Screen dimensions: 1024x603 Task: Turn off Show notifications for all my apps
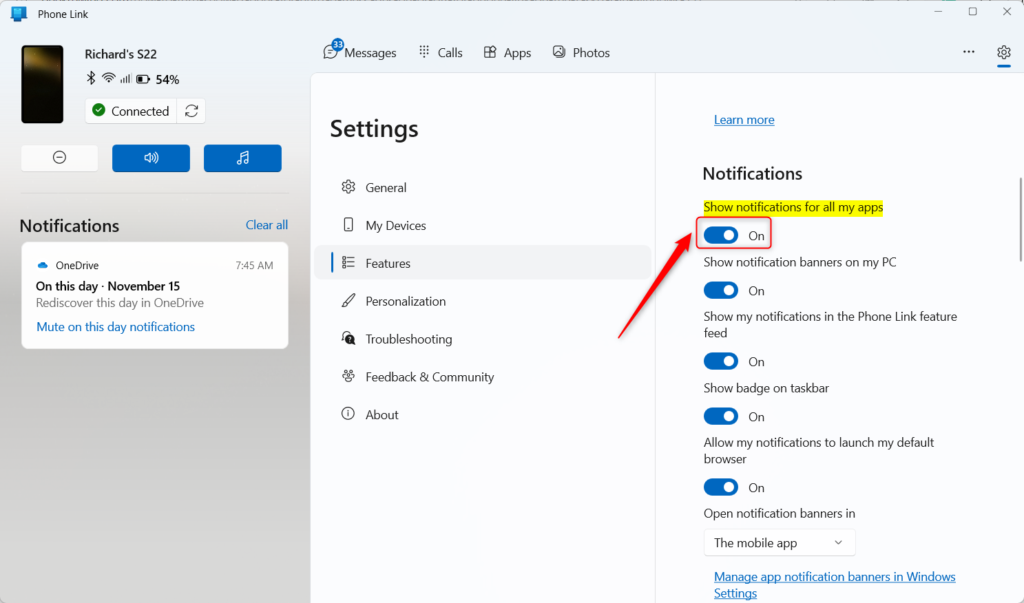(721, 235)
